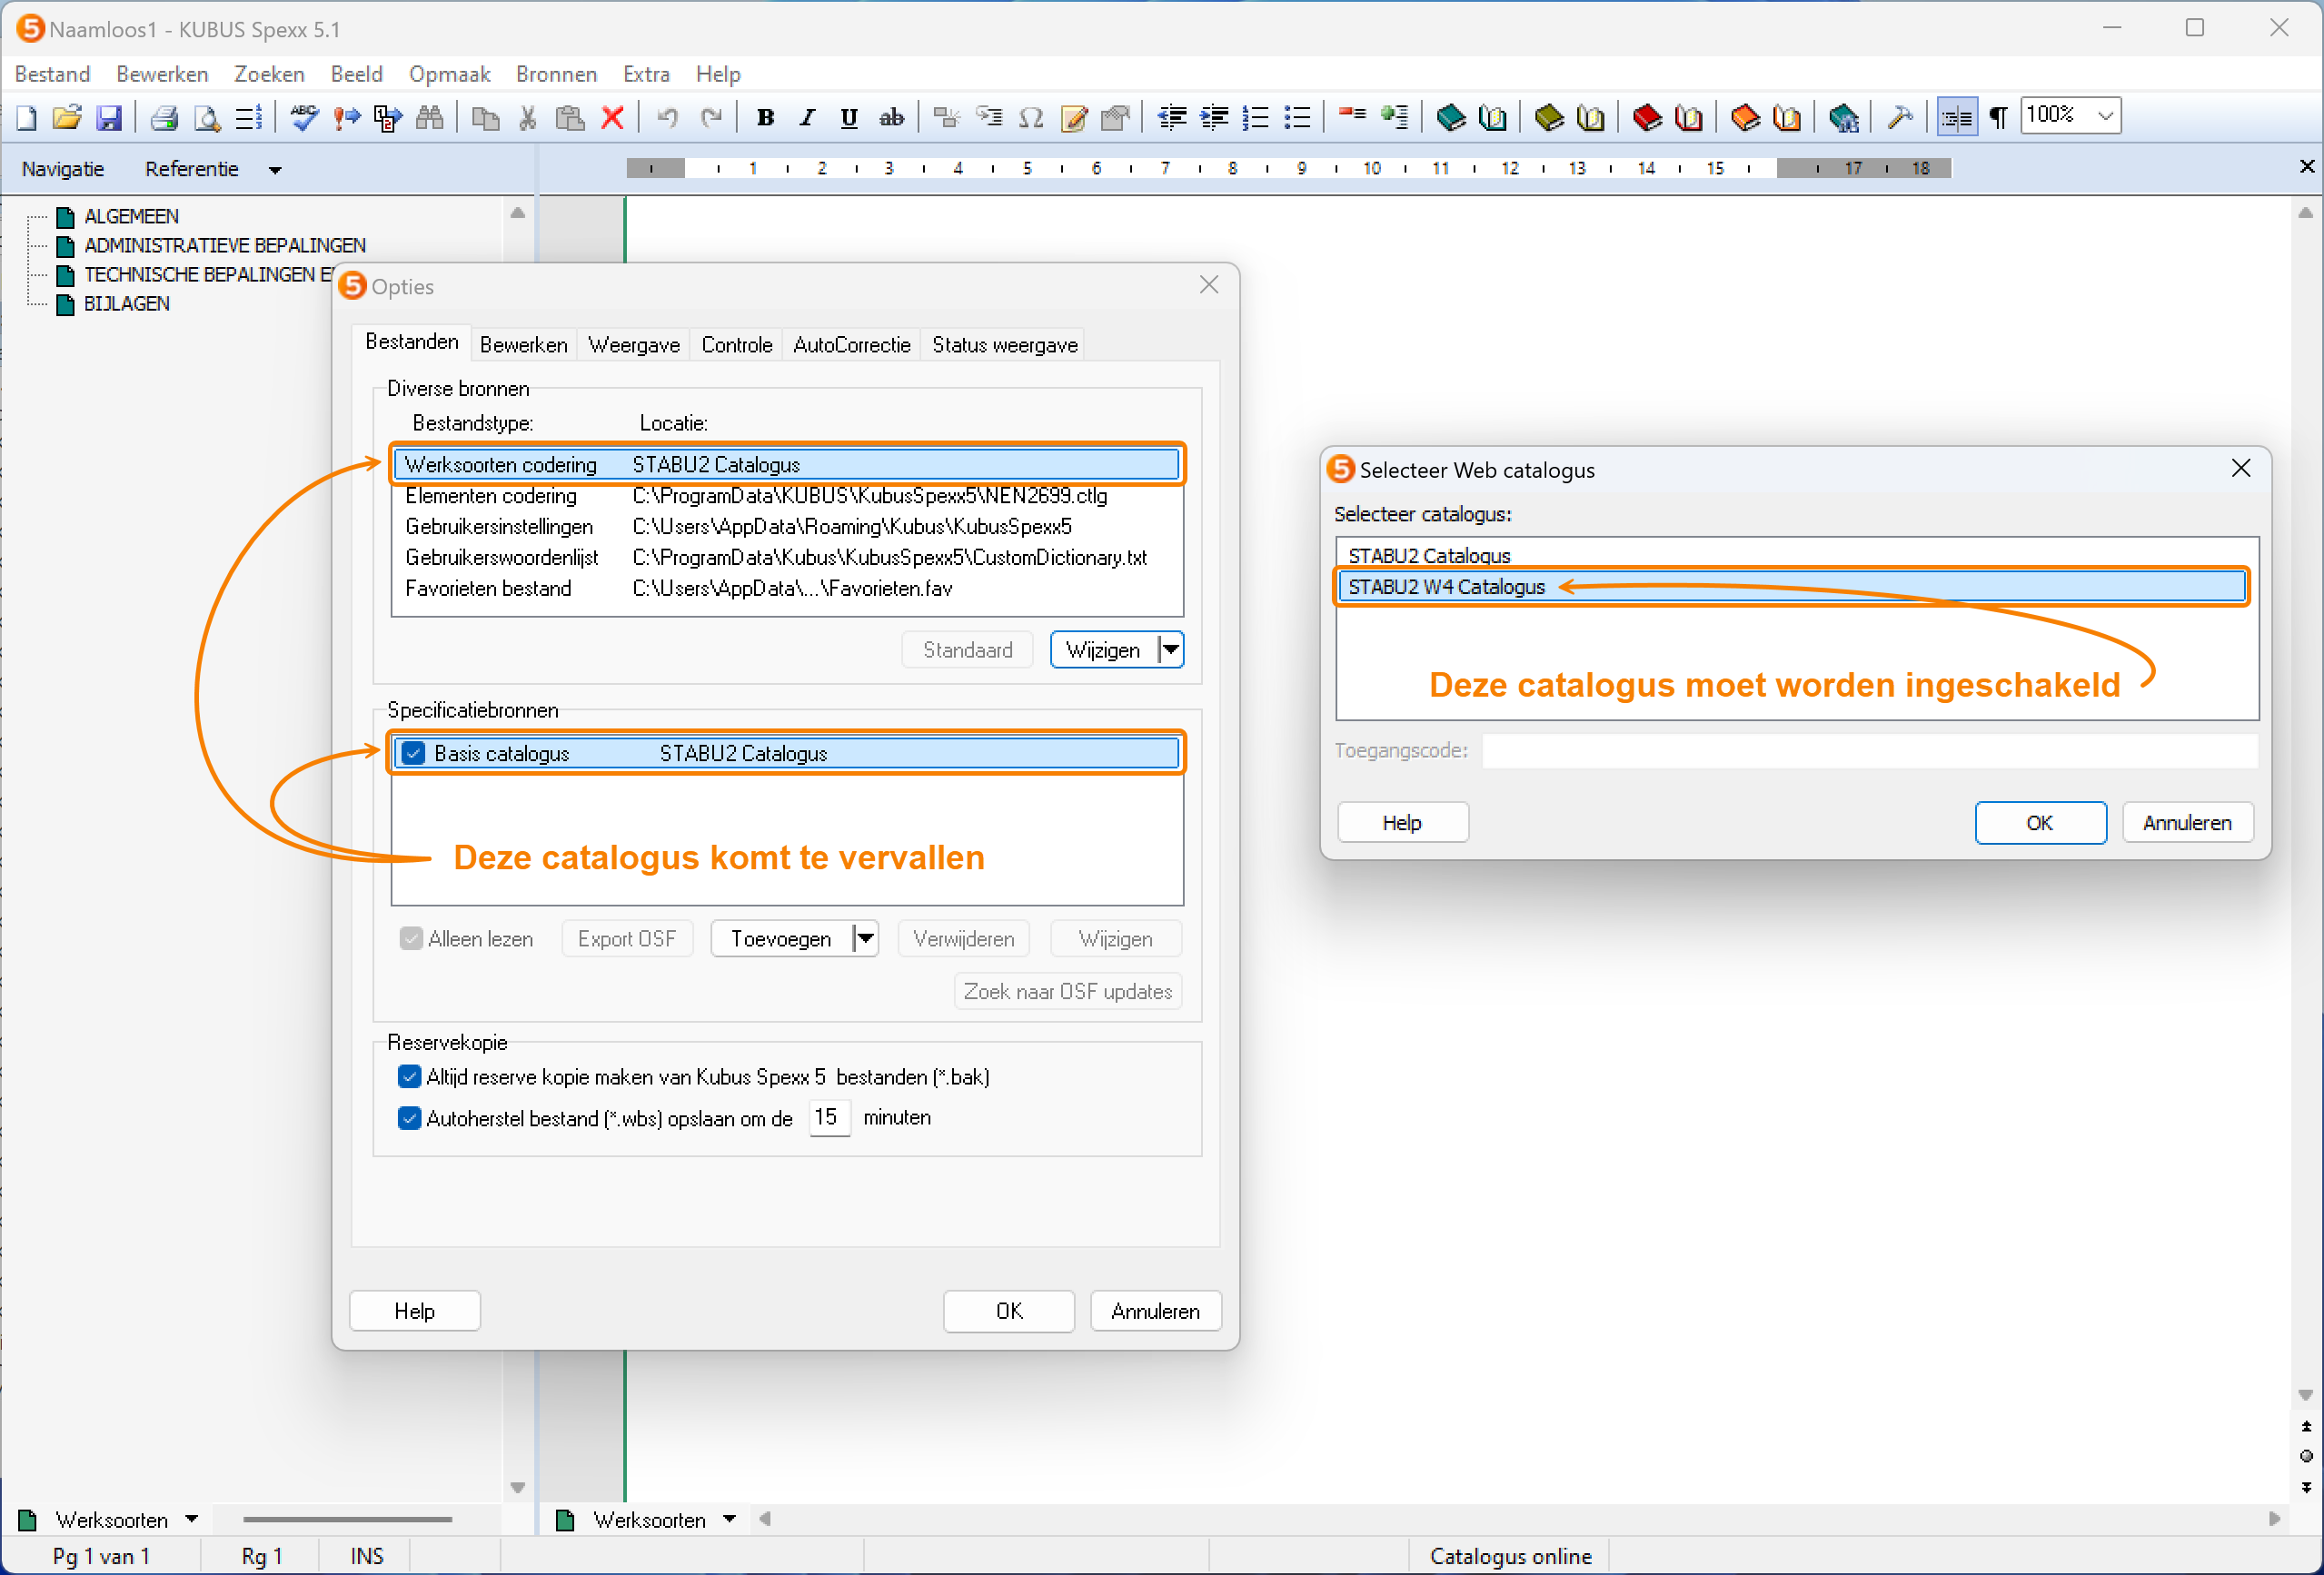Image resolution: width=2324 pixels, height=1575 pixels.
Task: Open the Extra menu
Action: point(646,74)
